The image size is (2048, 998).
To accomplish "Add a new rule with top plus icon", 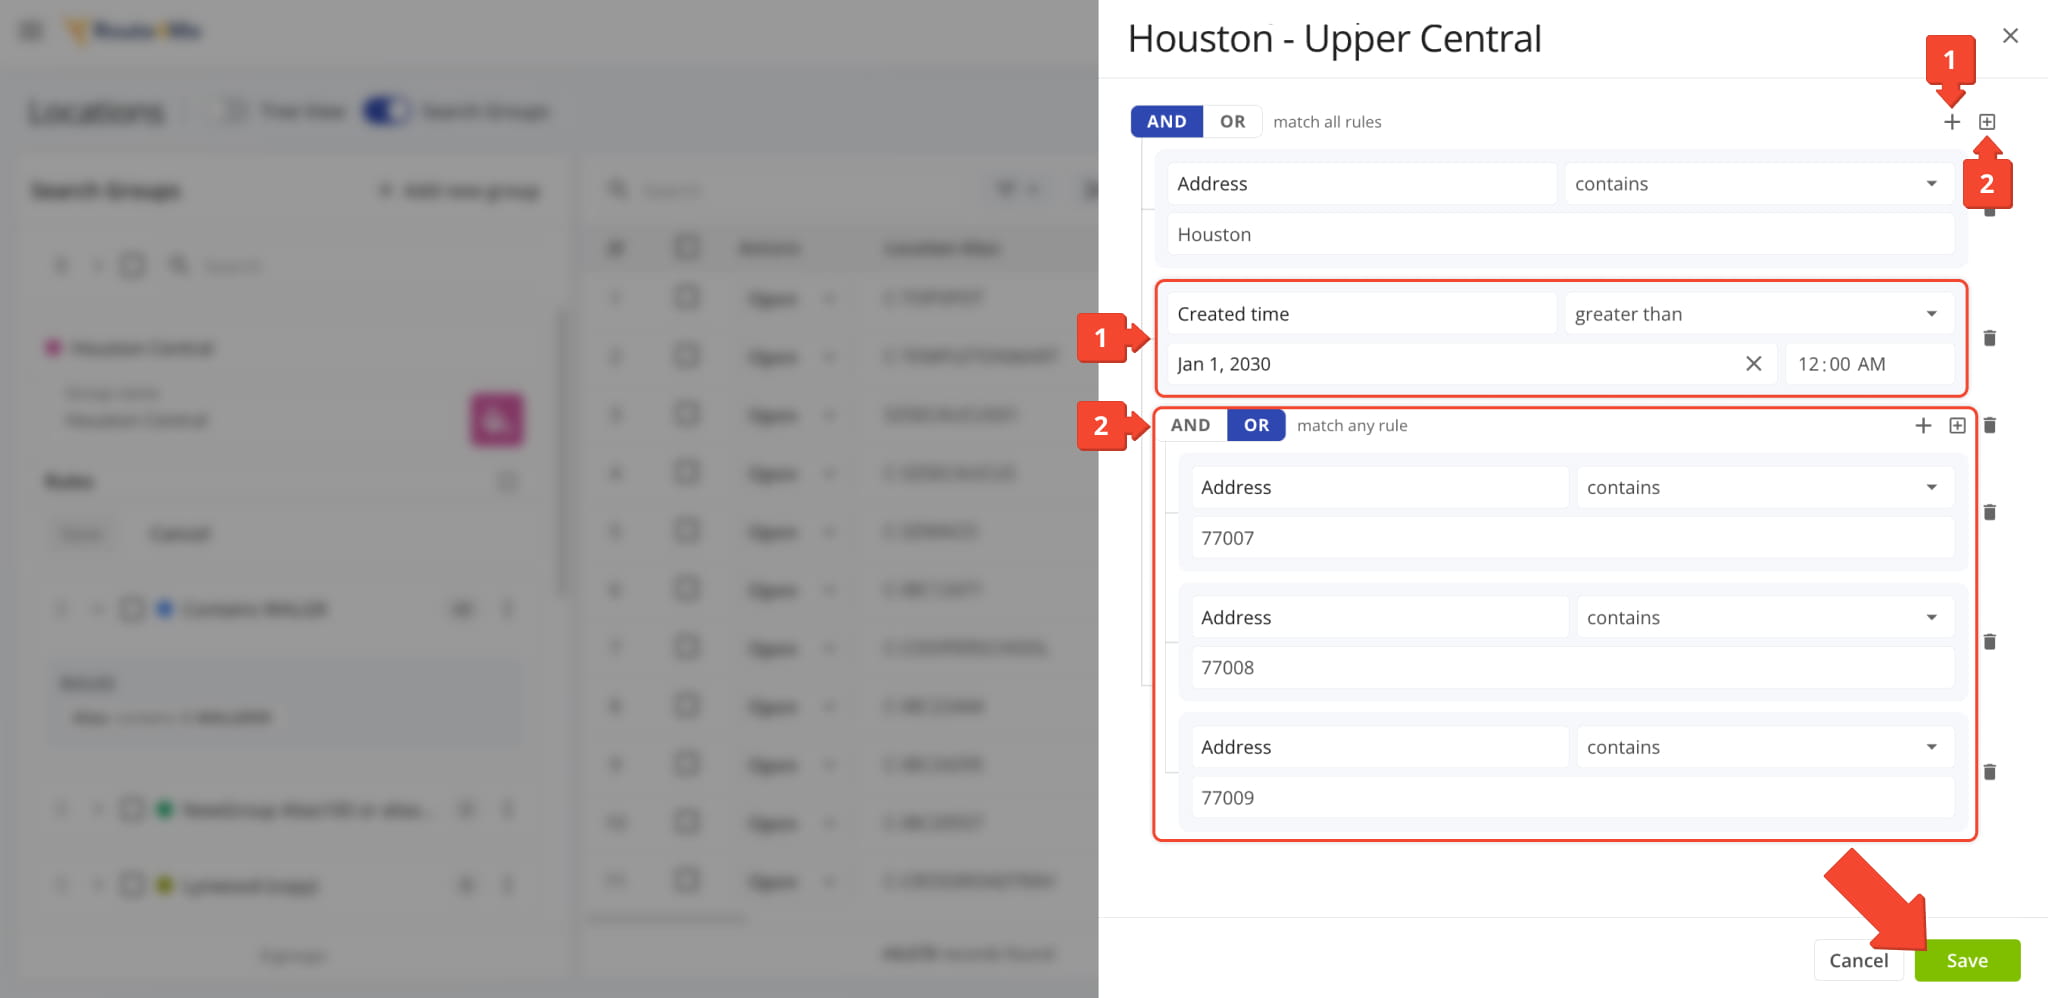I will coord(1951,122).
